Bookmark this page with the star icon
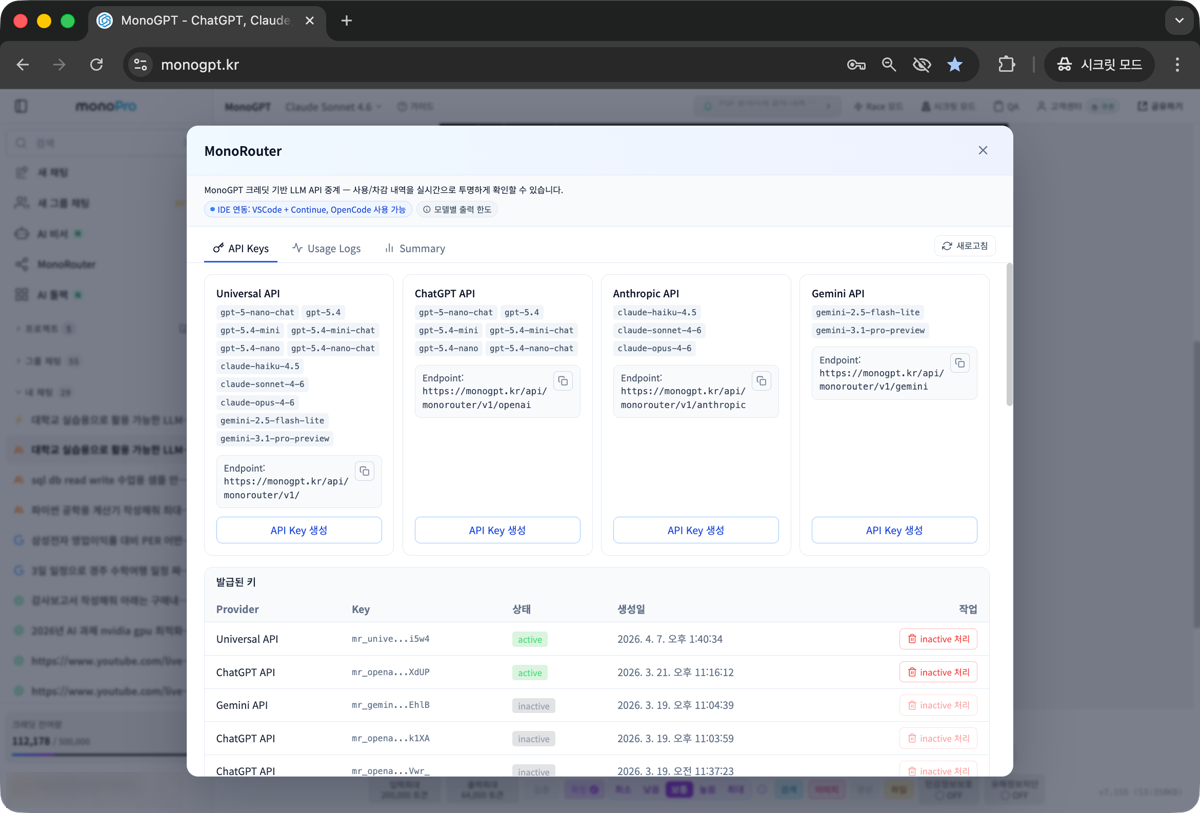The image size is (1200, 813). tap(955, 65)
